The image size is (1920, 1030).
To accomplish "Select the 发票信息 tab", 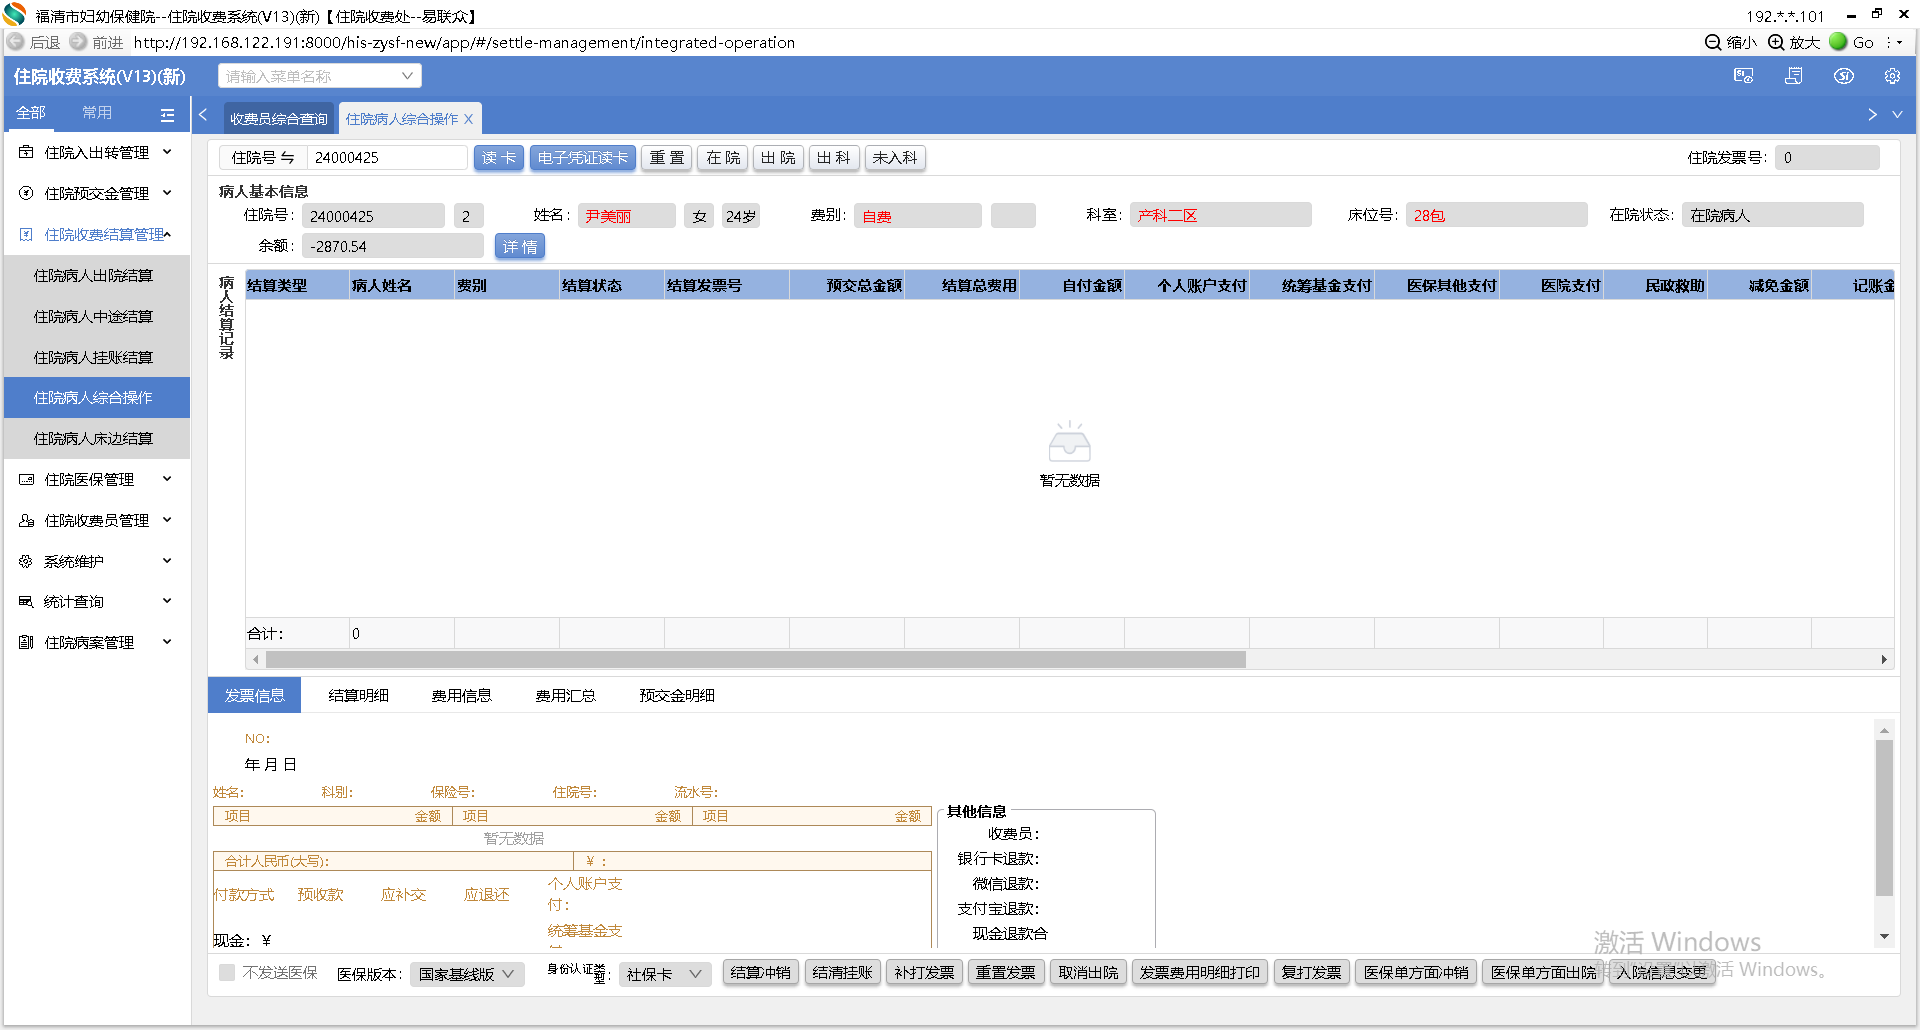I will (255, 696).
